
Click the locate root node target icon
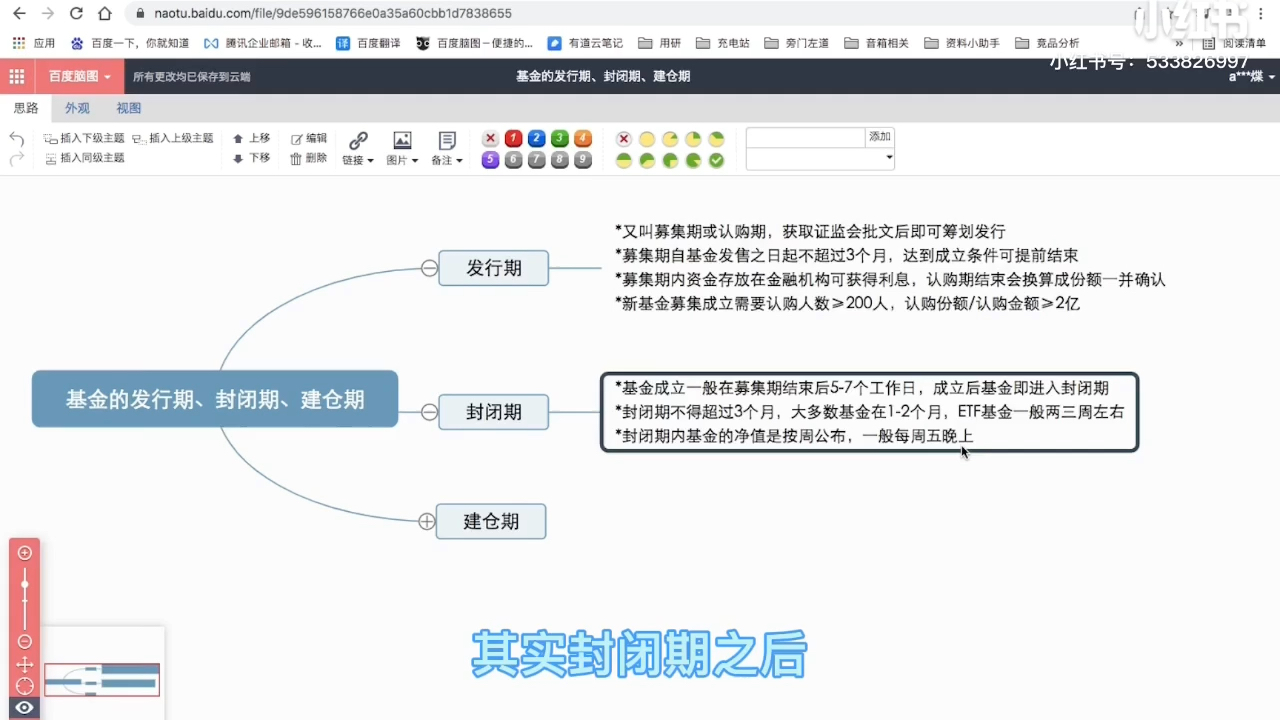25,686
